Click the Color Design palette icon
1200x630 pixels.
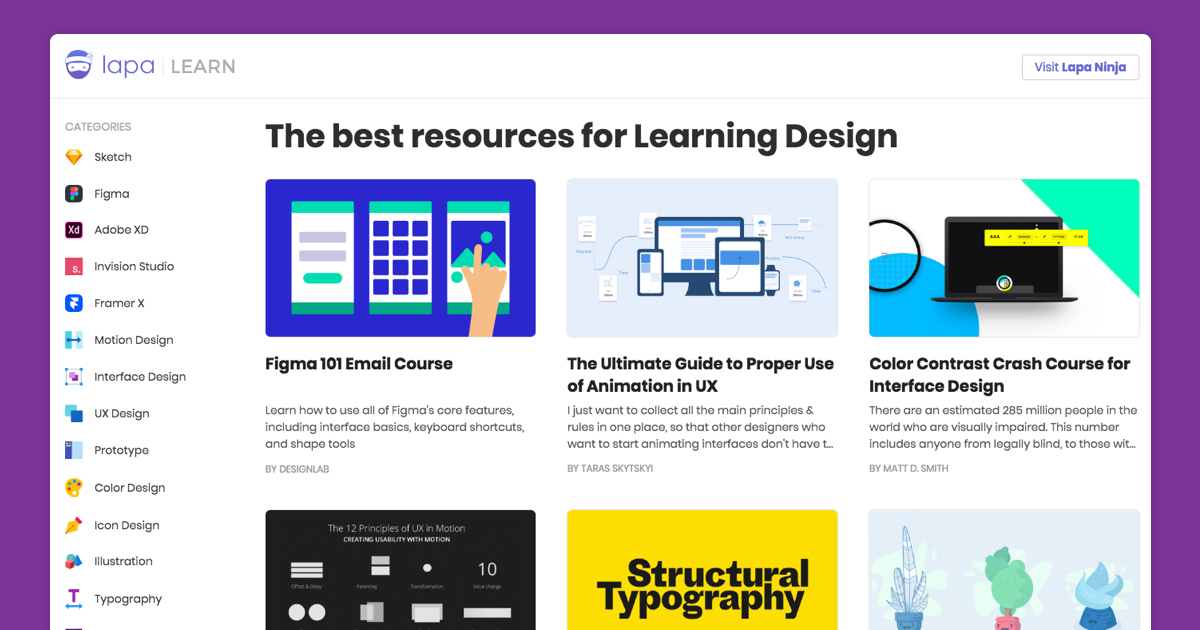point(74,488)
